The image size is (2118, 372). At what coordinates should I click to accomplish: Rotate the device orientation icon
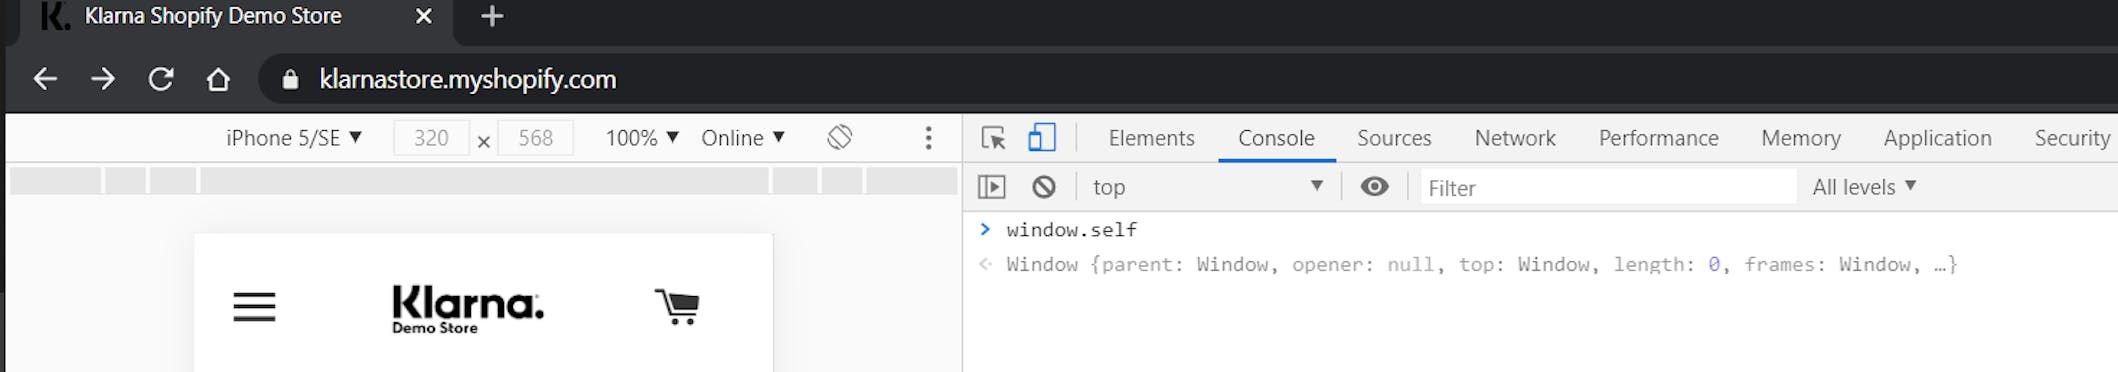click(840, 137)
